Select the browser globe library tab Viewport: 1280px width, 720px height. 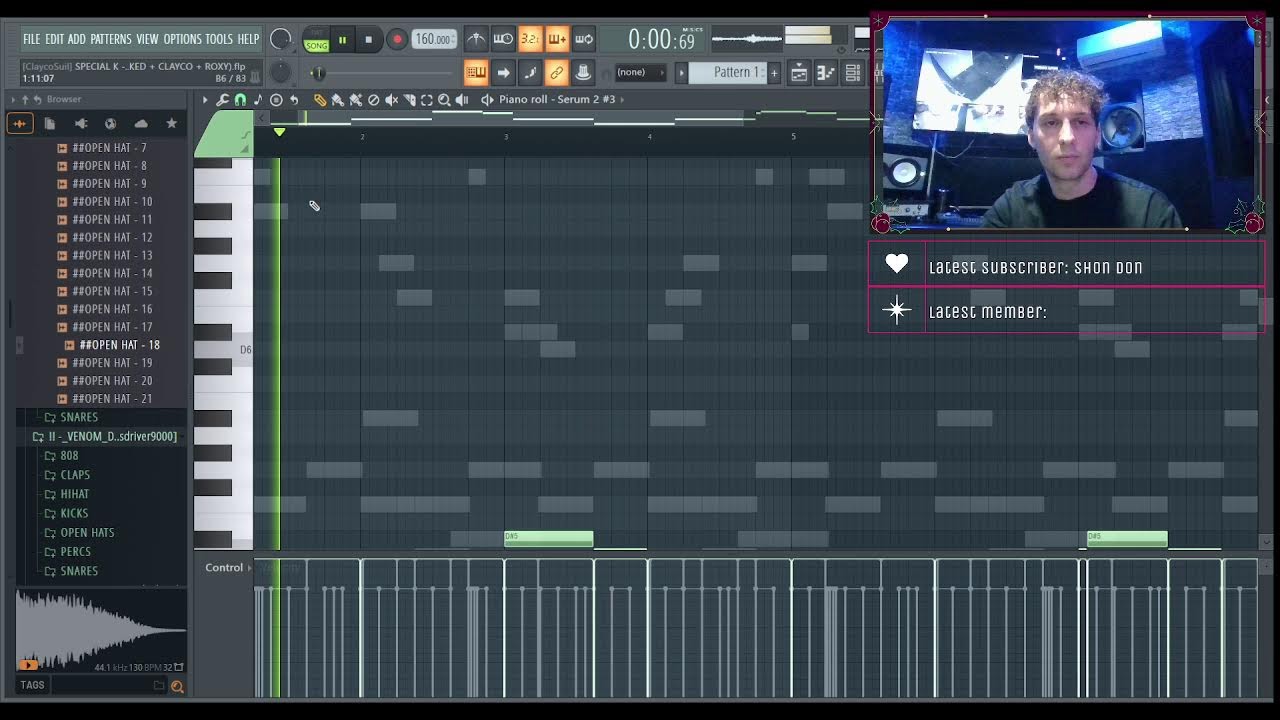pyautogui.click(x=110, y=123)
